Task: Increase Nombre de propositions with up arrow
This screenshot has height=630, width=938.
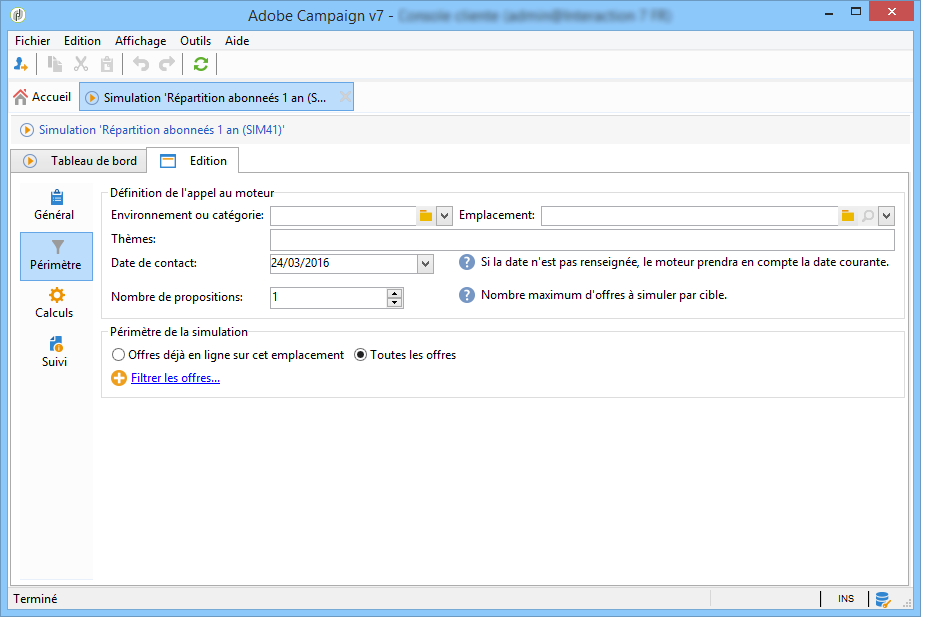Action: (394, 293)
